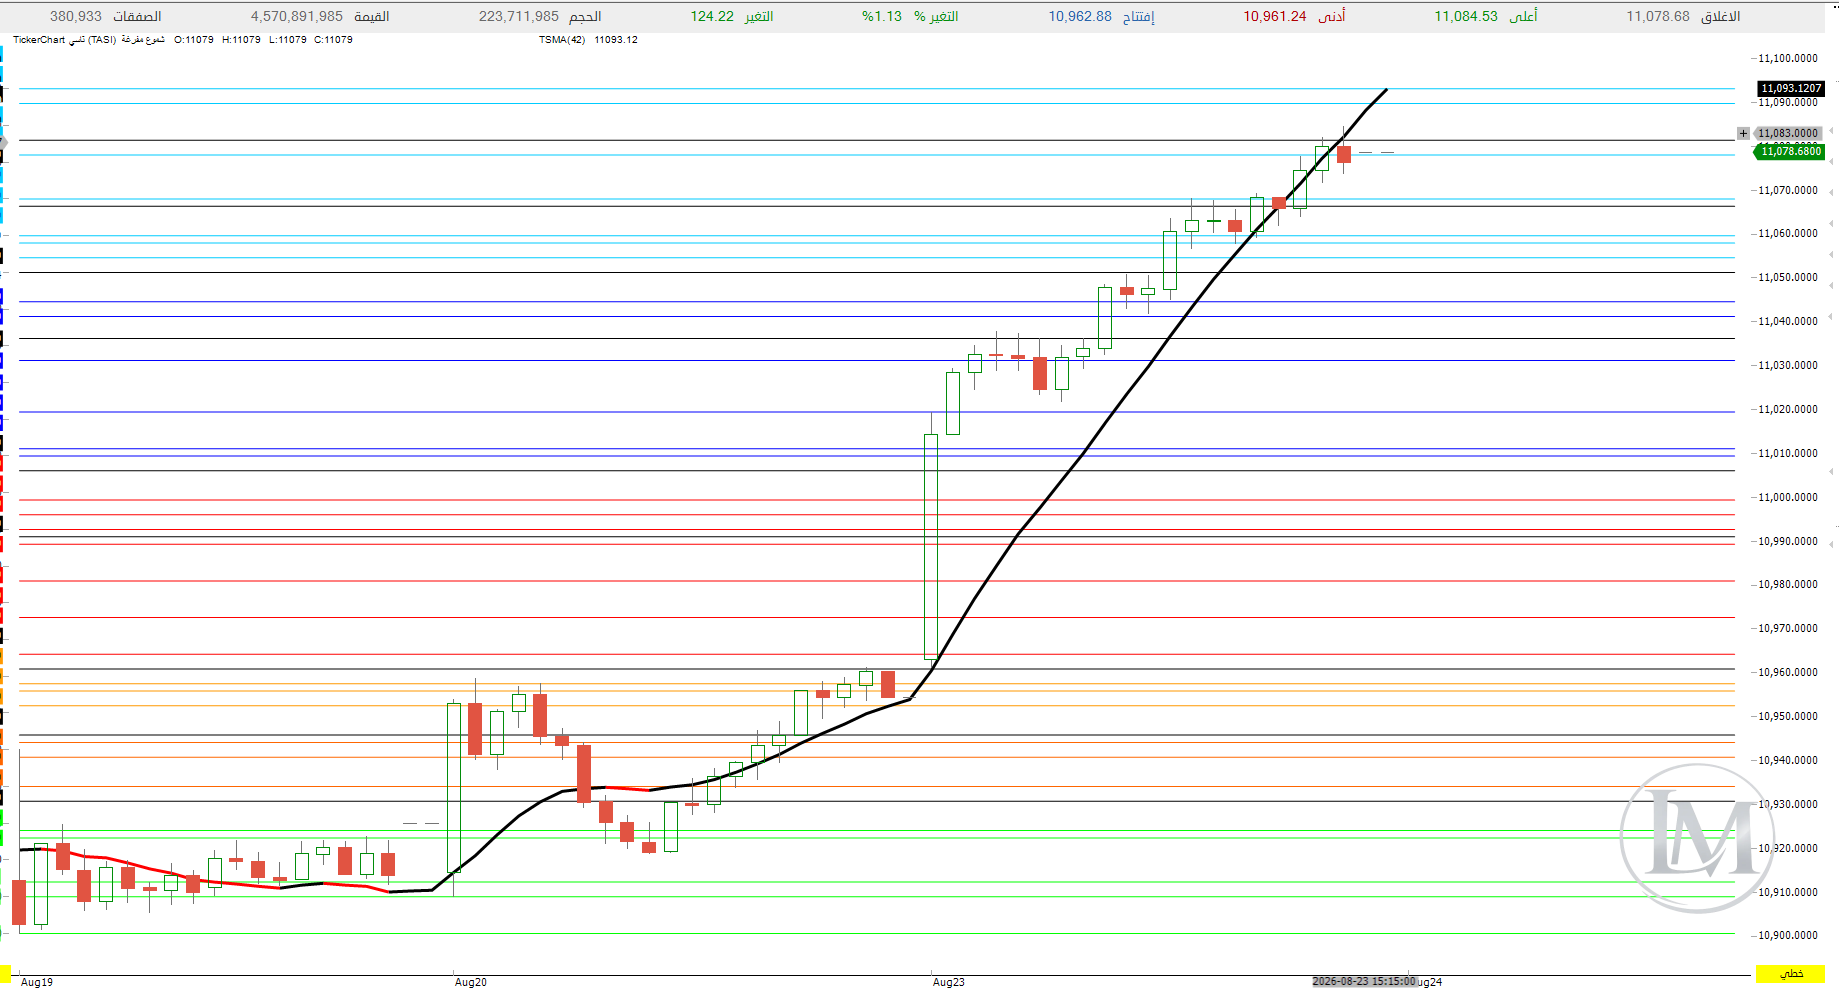This screenshot has height=988, width=1839.
Task: Click the 11,020.0000 price axis label
Action: (1788, 409)
